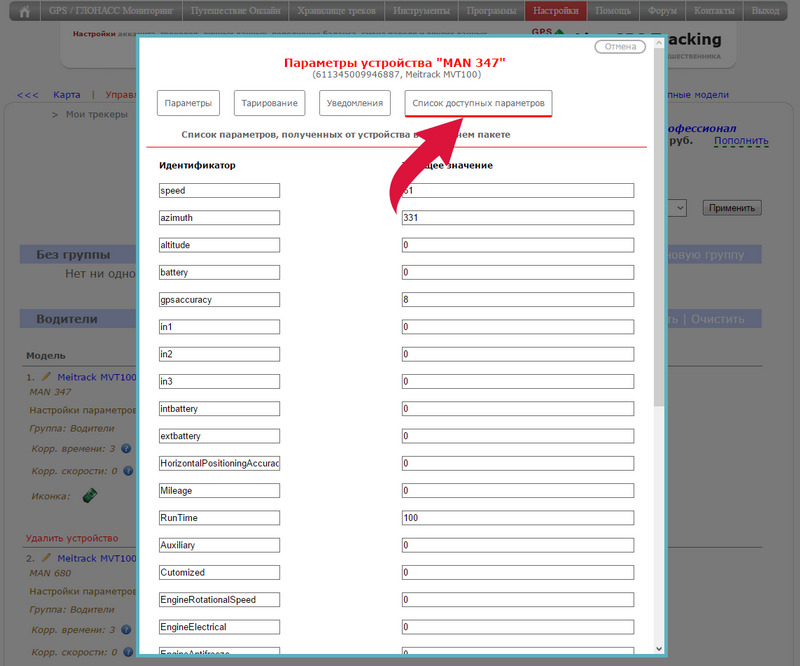The width and height of the screenshot is (800, 666).
Task: Click the pencil icon next to first Meitrack MVT100
Action: (x=46, y=376)
